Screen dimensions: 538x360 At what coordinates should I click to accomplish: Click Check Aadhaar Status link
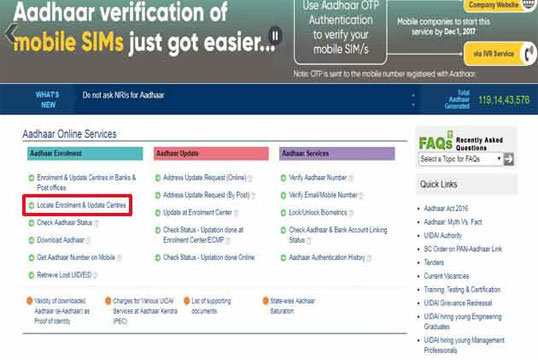pos(65,223)
